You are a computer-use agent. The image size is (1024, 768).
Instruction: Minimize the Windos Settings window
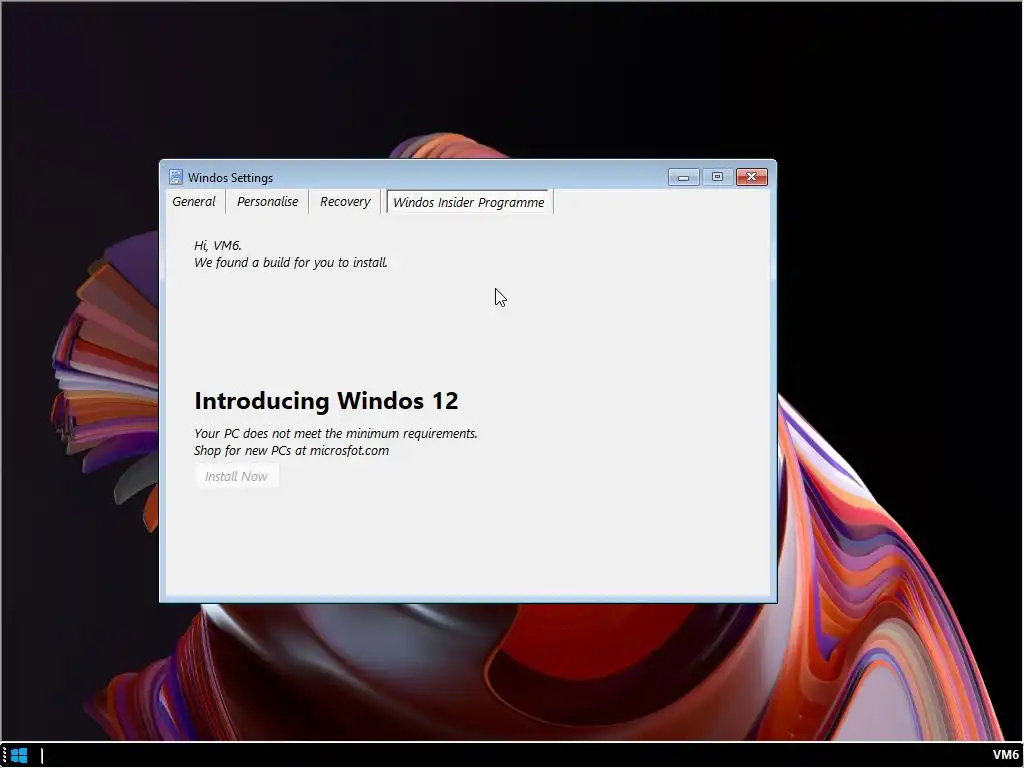point(683,177)
